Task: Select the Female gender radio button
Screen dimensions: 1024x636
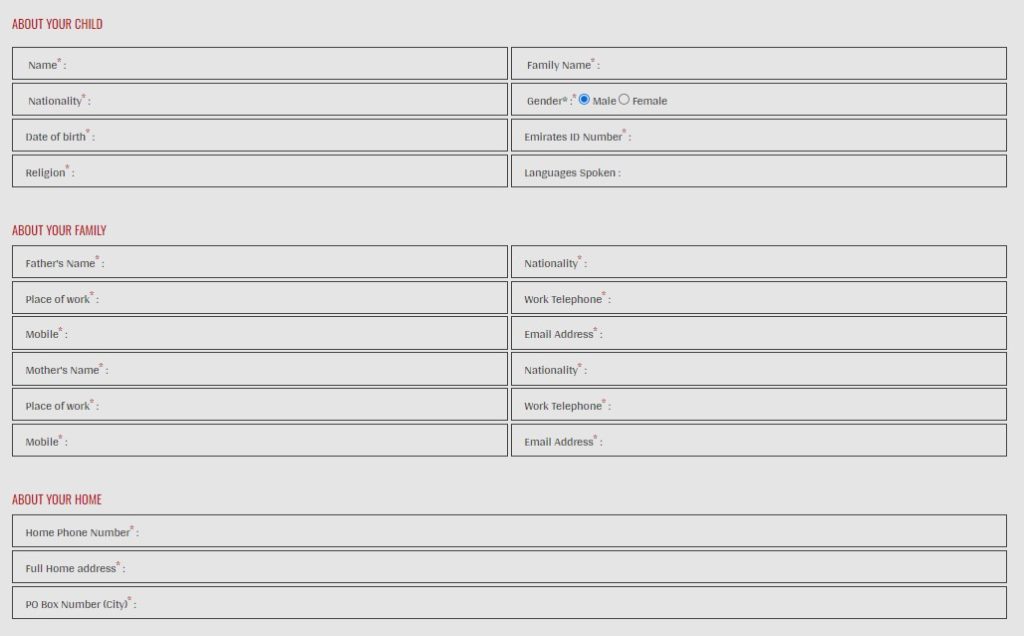Action: click(x=624, y=100)
